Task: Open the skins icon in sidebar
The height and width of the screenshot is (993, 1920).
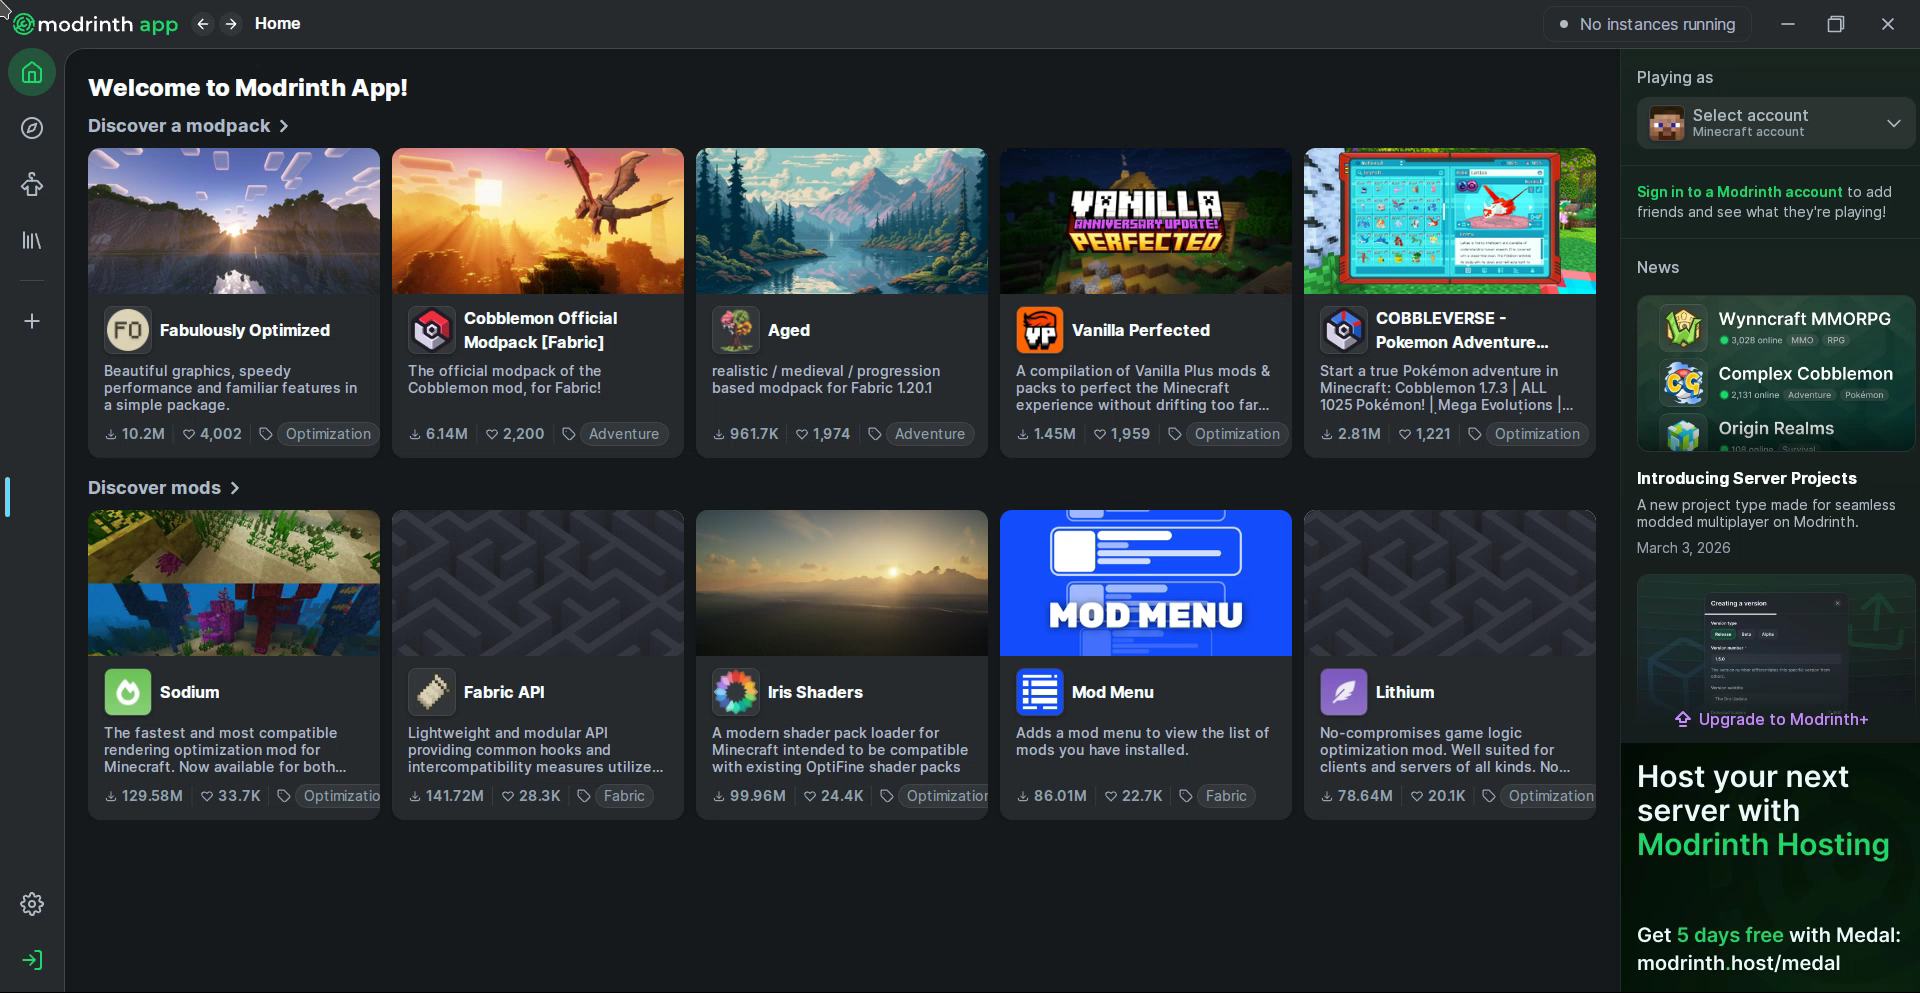Action: point(32,184)
